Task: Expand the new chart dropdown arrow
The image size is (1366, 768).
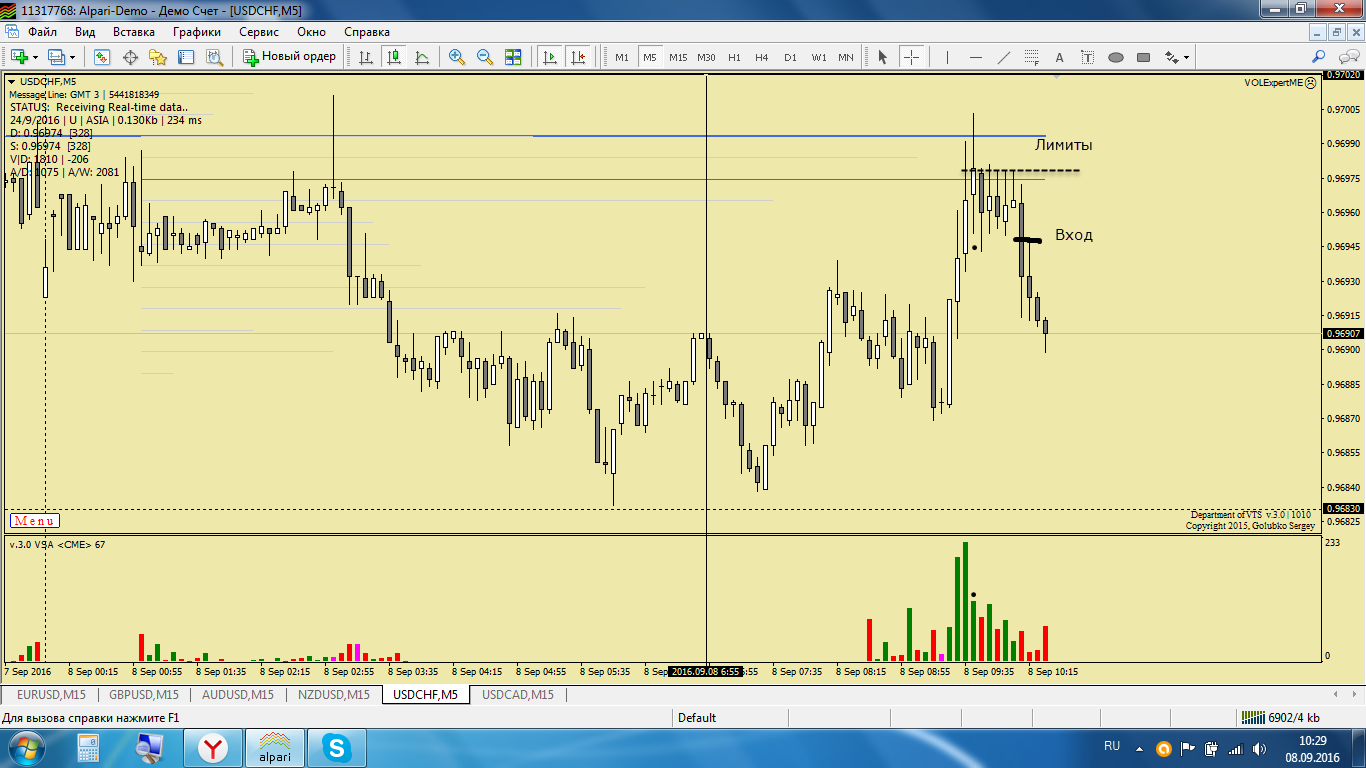Action: coord(37,57)
